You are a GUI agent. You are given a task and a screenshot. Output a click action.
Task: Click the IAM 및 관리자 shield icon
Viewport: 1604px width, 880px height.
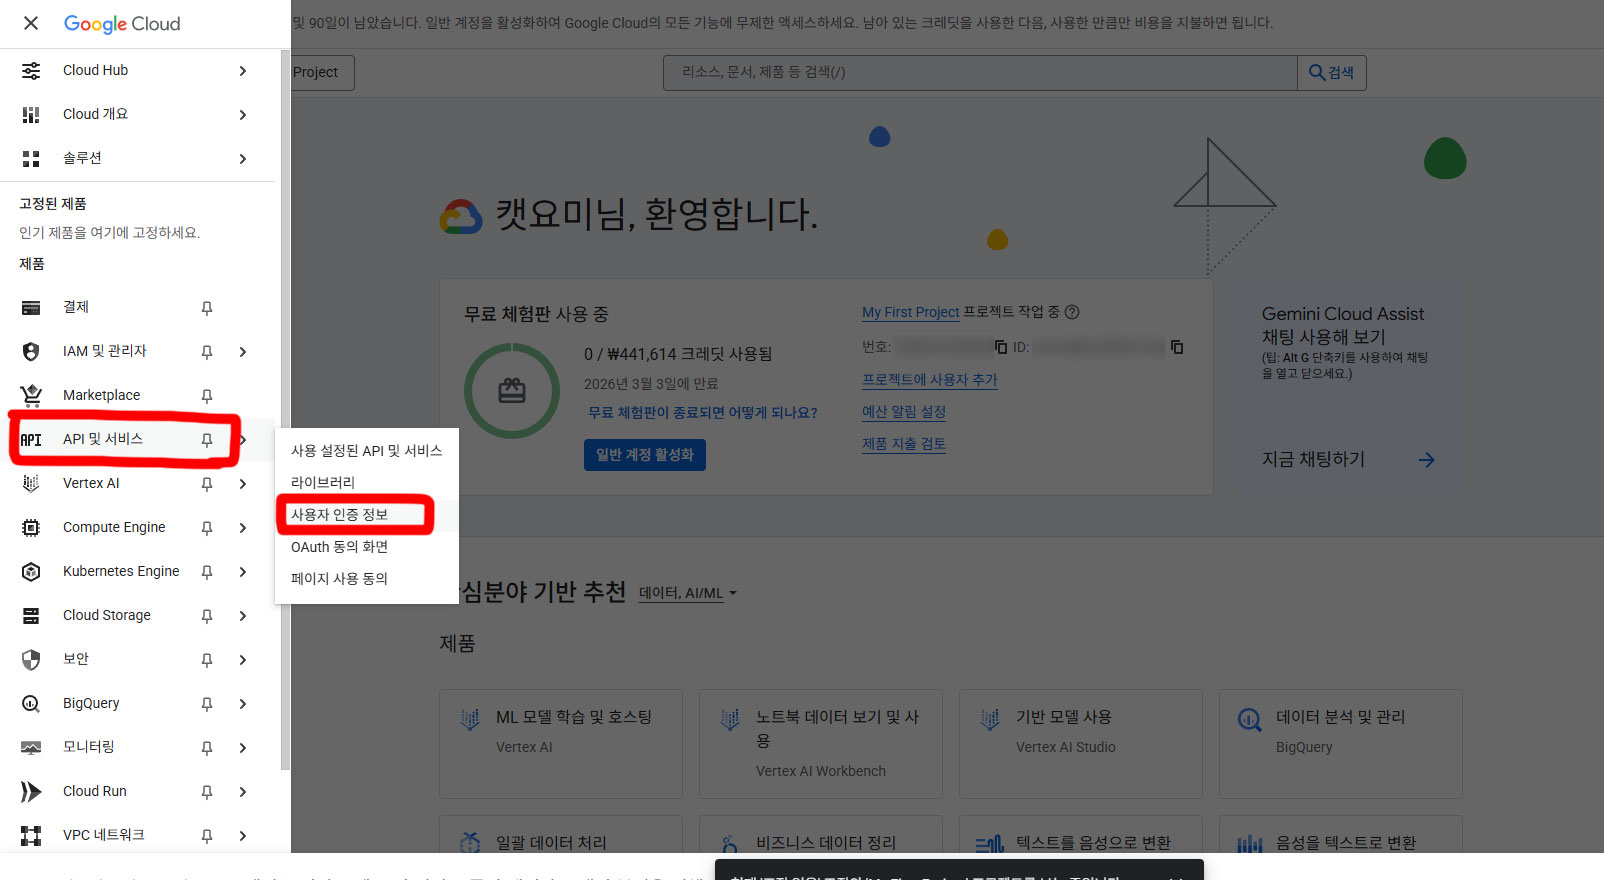click(x=31, y=352)
